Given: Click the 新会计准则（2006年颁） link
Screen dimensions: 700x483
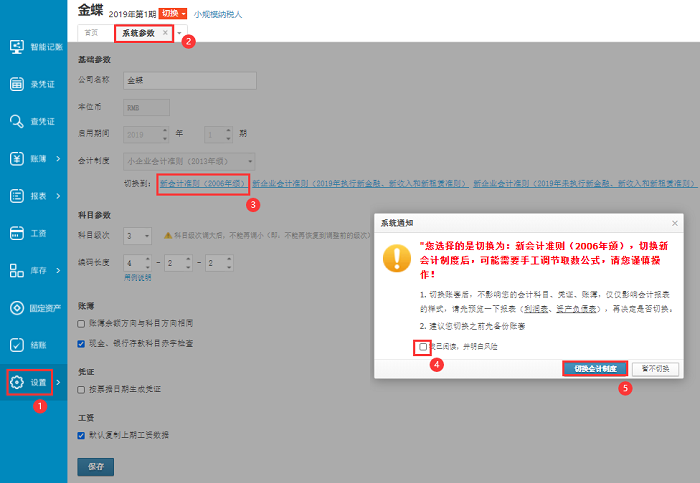Looking at the screenshot, I should 202,184.
